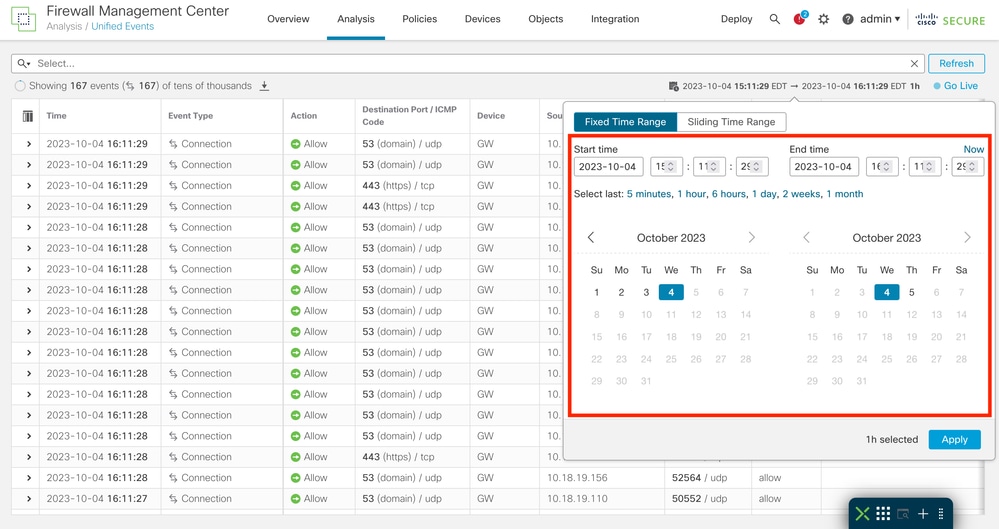This screenshot has height=529, width=999.
Task: Open the admin user dropdown
Action: pyautogui.click(x=880, y=19)
